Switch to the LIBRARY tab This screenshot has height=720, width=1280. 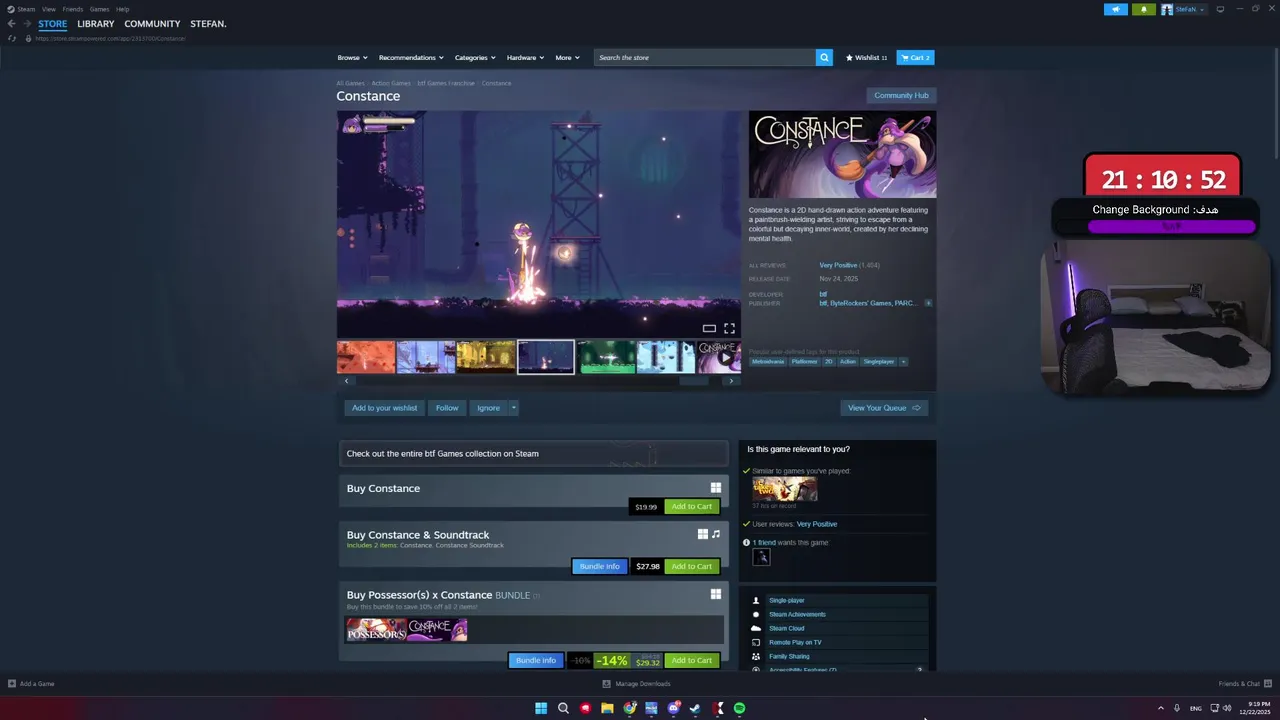[x=96, y=24]
